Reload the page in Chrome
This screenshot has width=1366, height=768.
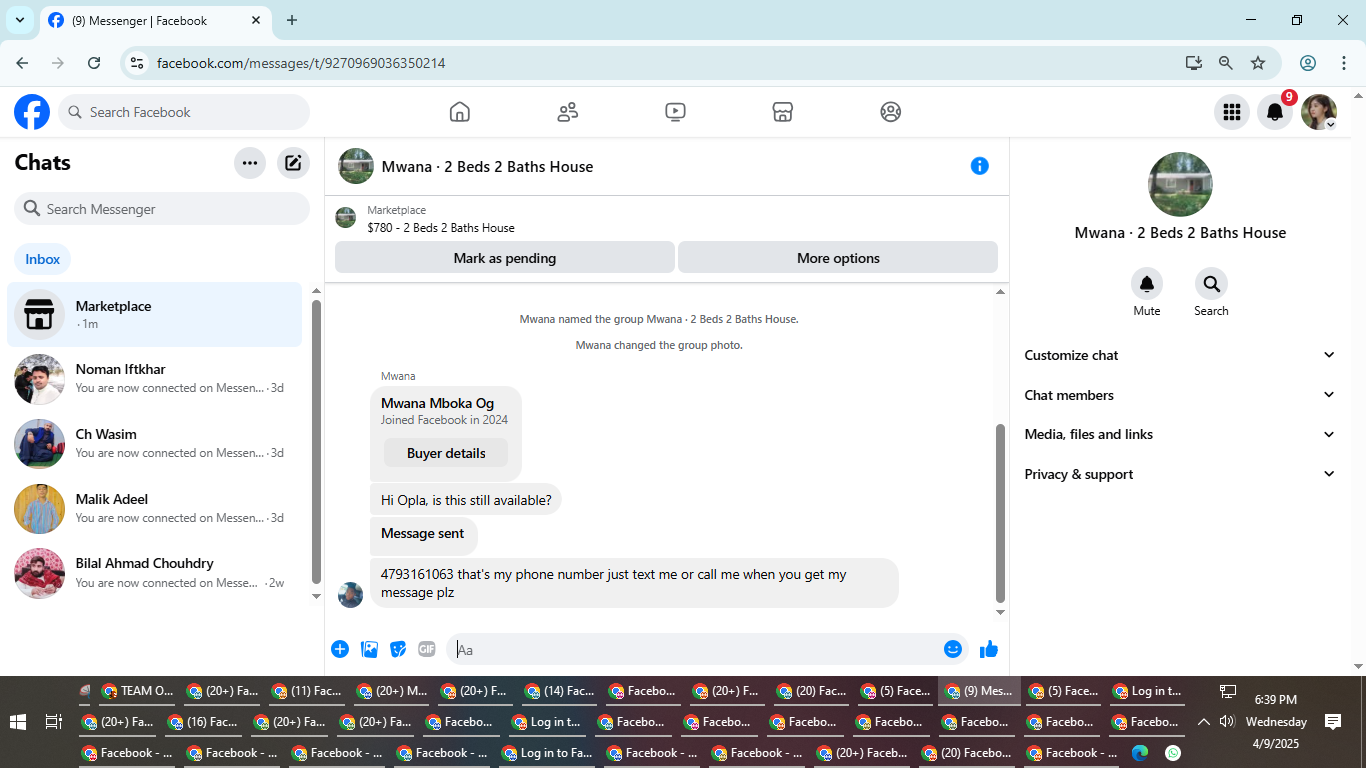[94, 63]
